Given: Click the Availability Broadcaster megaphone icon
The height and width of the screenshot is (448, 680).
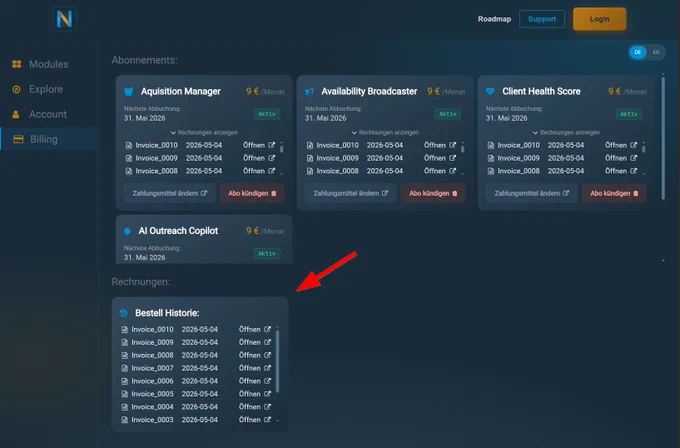Looking at the screenshot, I should tap(309, 92).
